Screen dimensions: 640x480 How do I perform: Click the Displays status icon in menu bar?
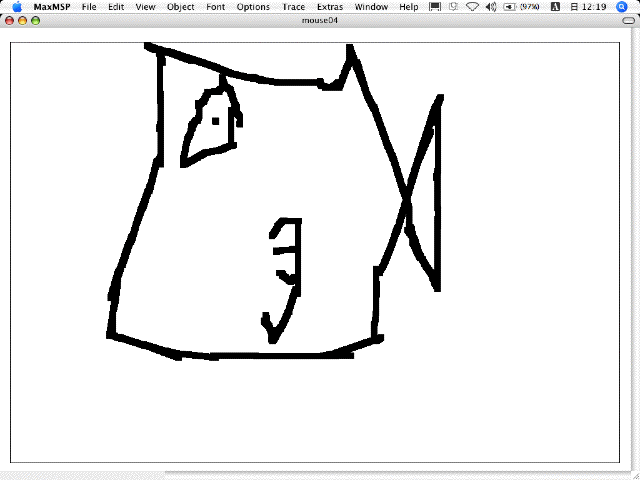(435, 7)
